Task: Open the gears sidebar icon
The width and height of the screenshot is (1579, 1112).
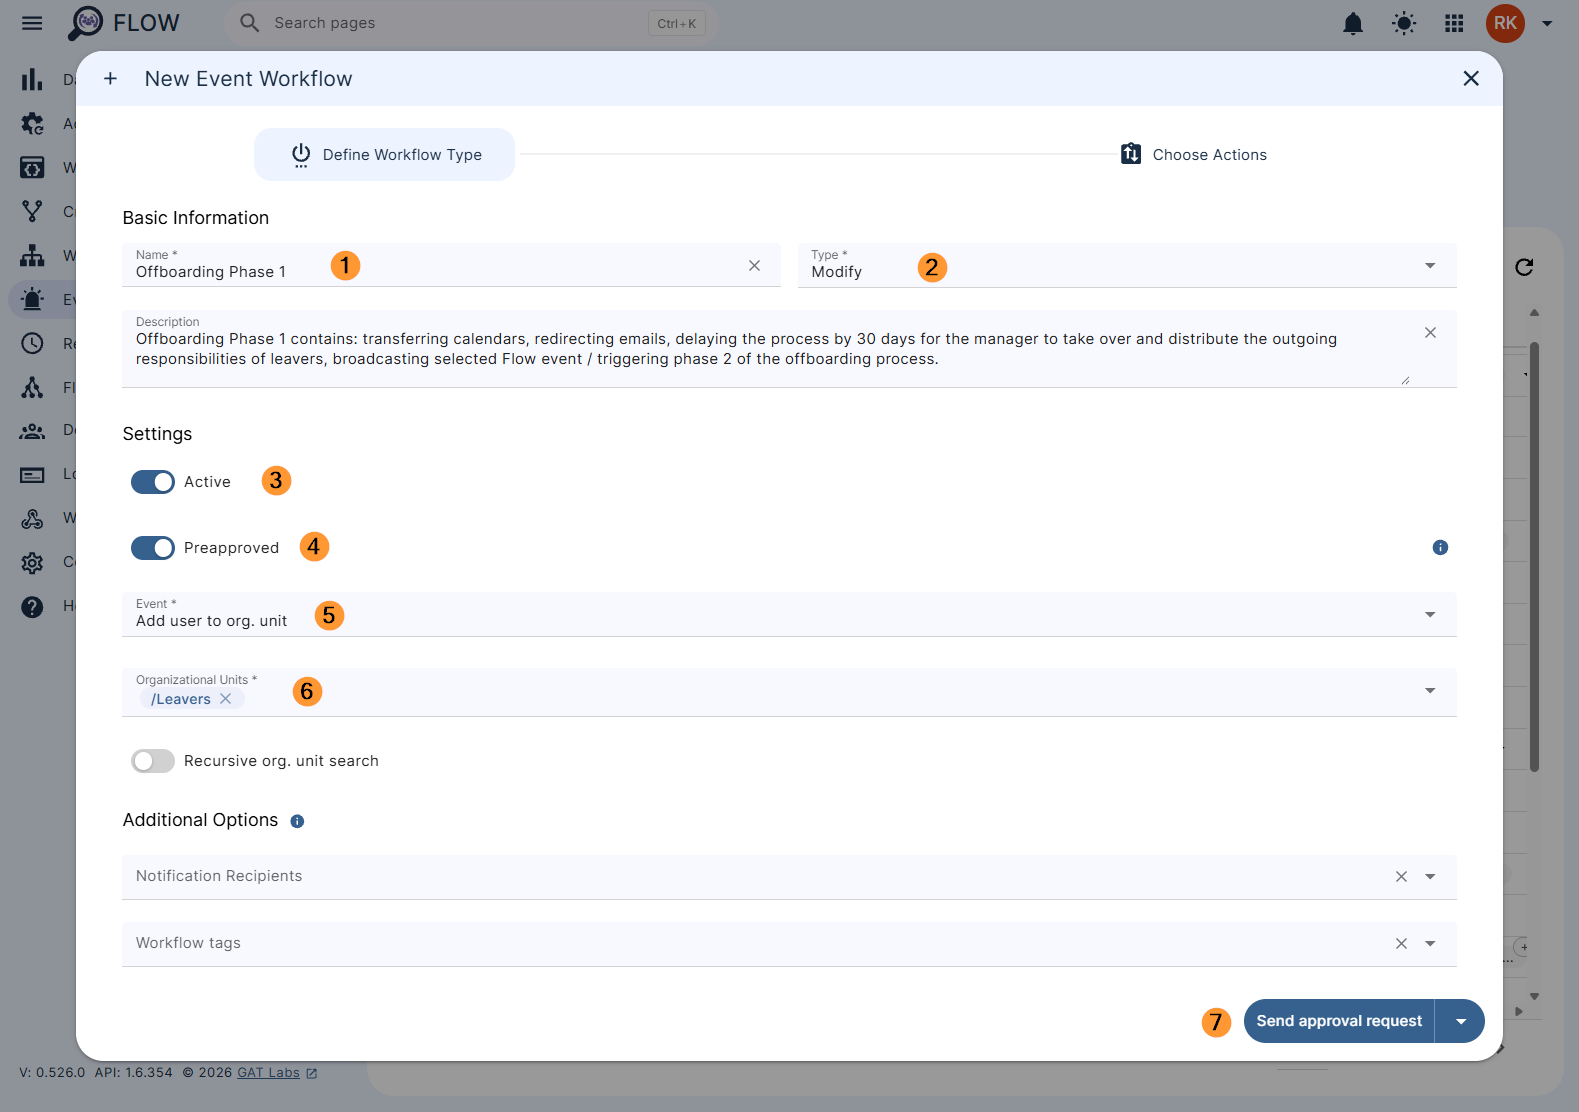Action: click(x=32, y=123)
